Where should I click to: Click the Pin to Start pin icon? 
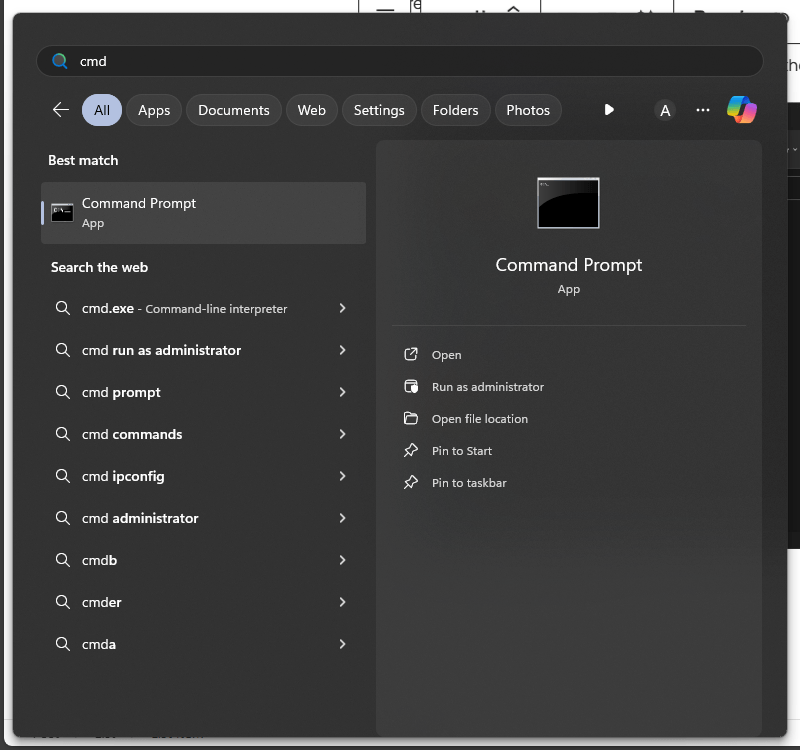point(411,451)
